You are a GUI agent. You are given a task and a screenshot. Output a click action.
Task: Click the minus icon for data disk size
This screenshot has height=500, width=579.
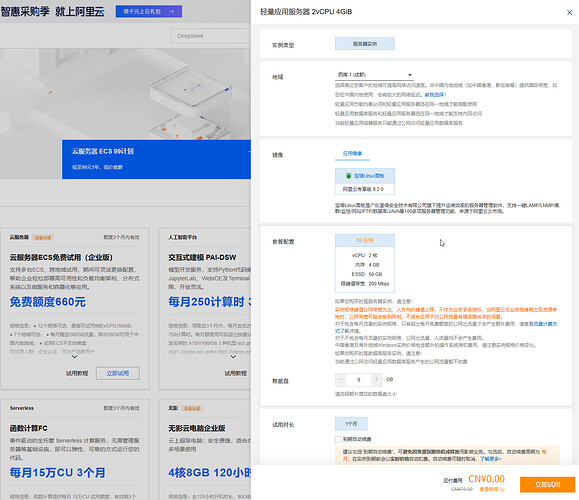pyautogui.click(x=341, y=380)
